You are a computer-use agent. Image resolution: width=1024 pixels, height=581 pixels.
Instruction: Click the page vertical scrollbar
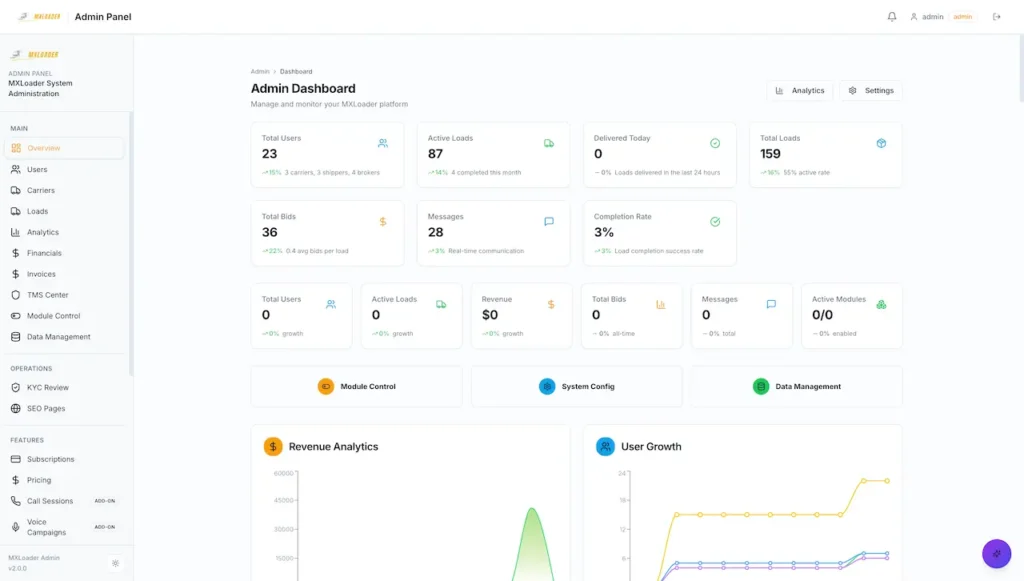pos(1021,69)
